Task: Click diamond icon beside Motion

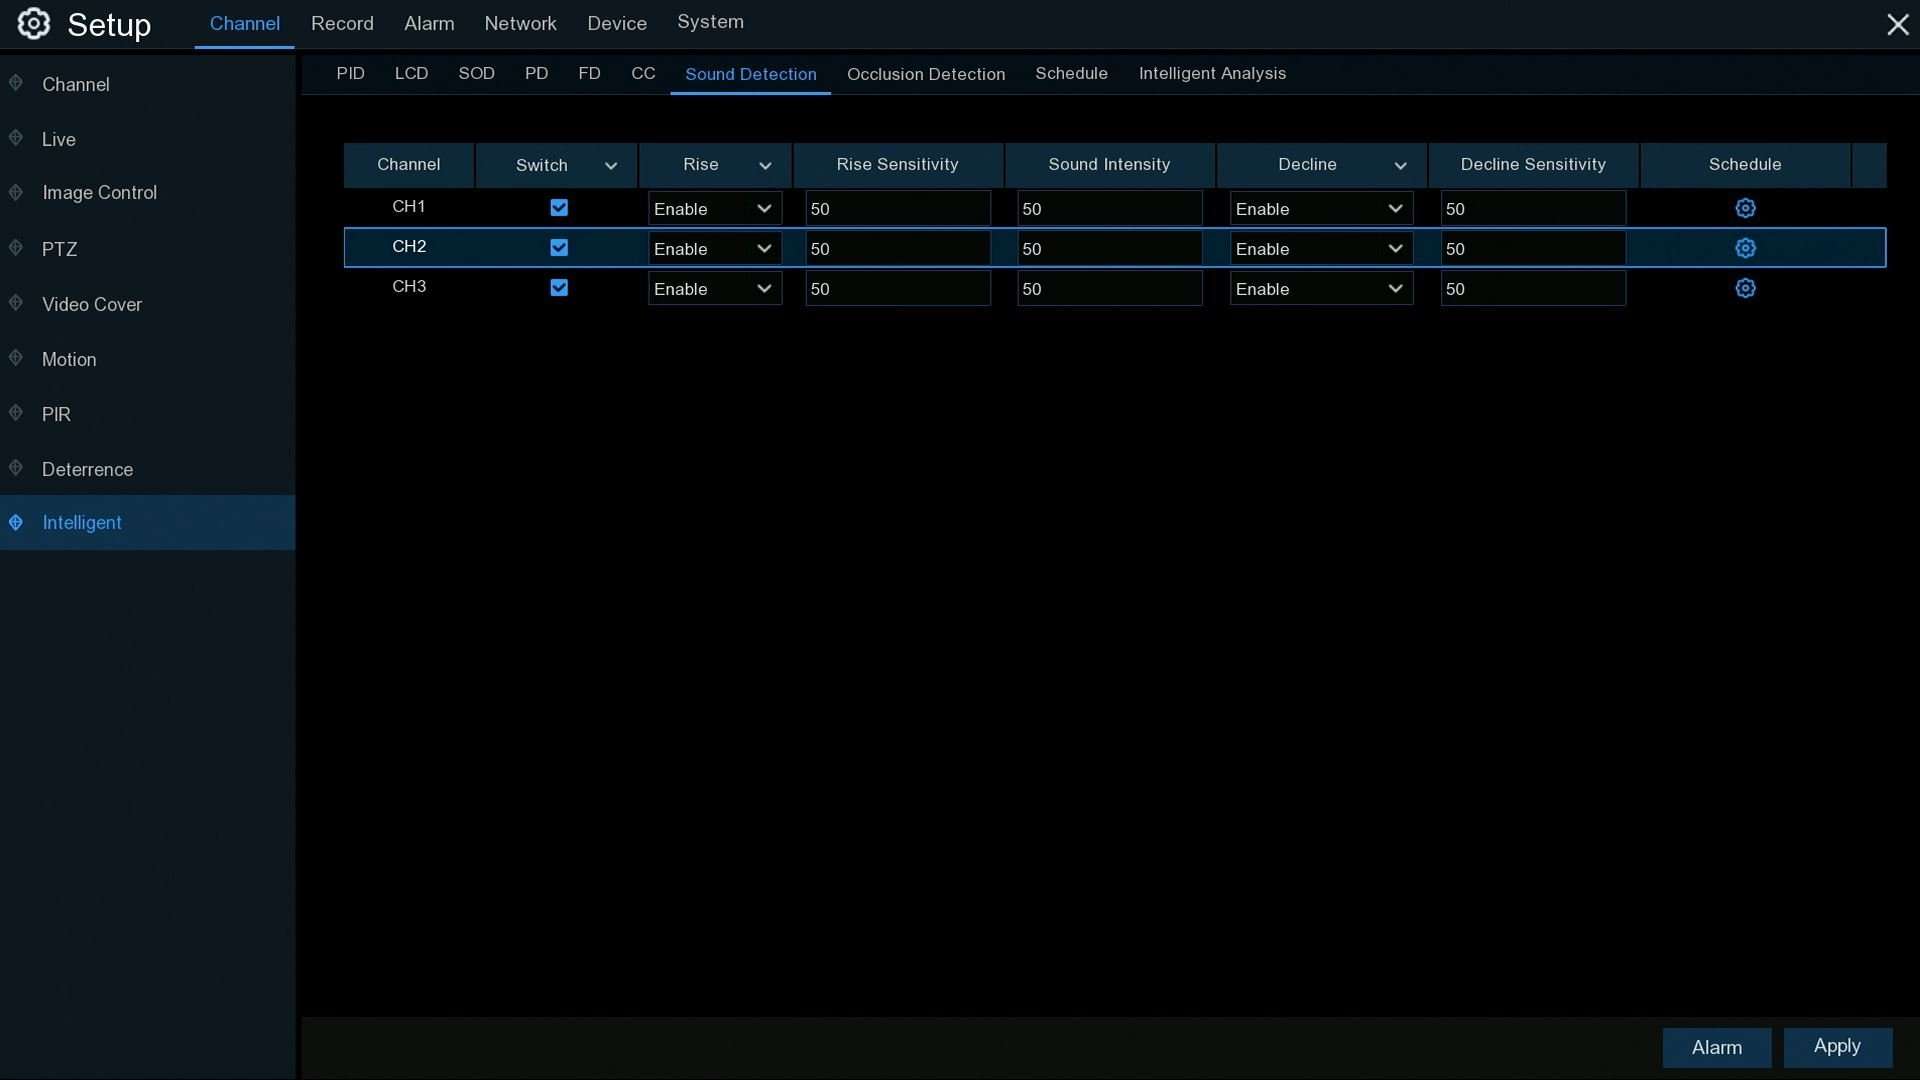Action: (16, 358)
